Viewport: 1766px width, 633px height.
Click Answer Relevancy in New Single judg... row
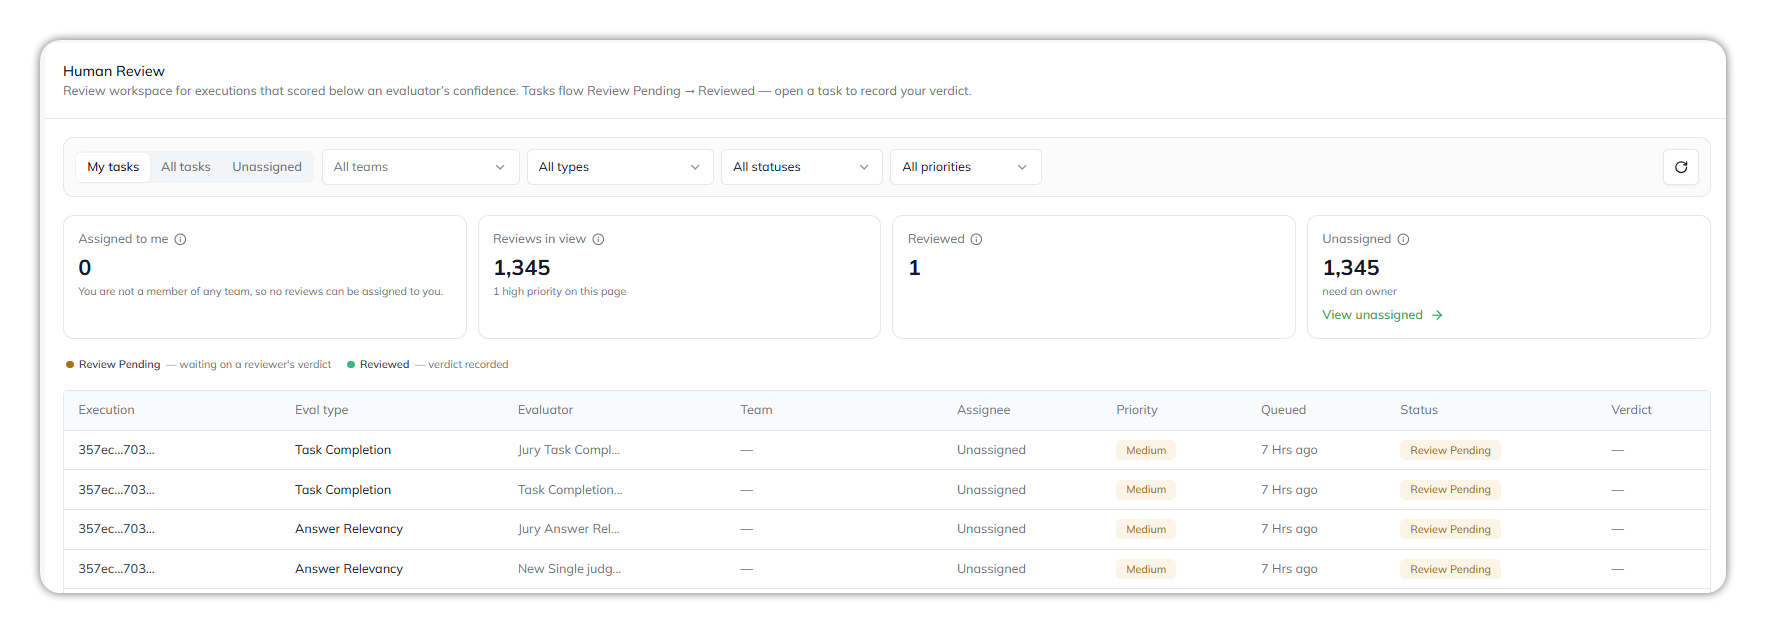(x=349, y=569)
